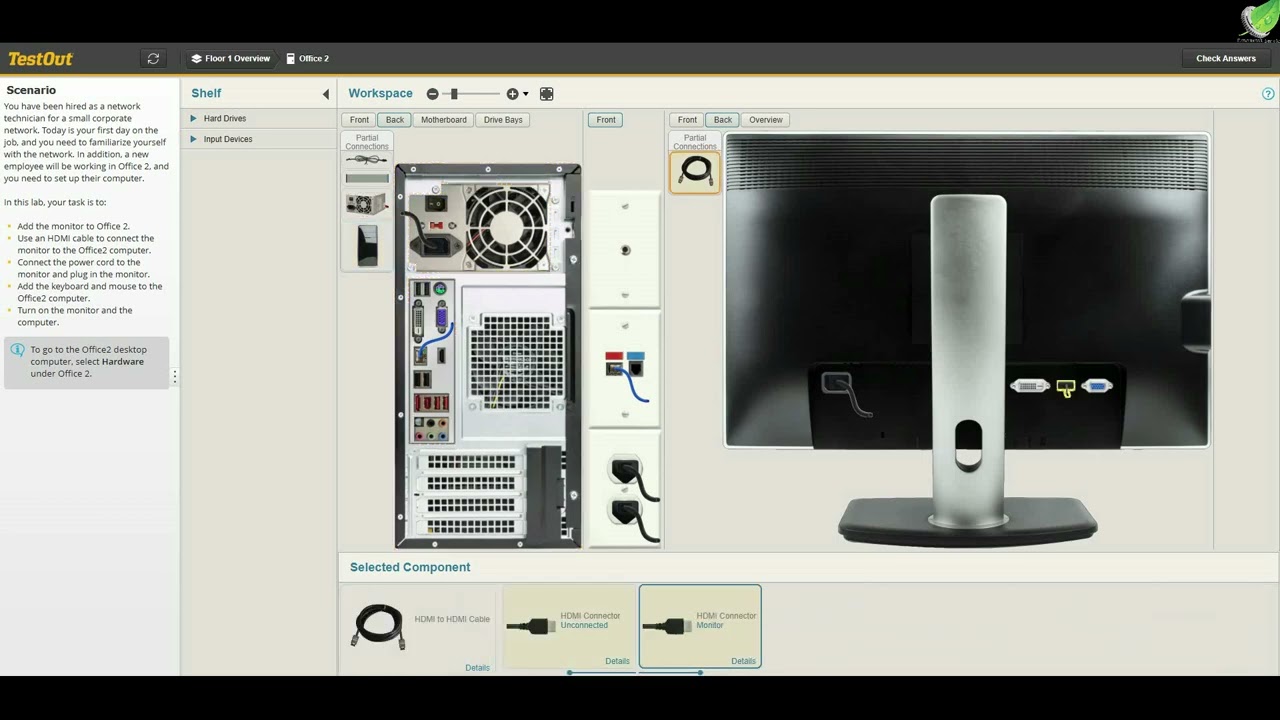1280x720 pixels.
Task: Select the HDMI cable in monitor Partial Connections
Action: tap(694, 172)
